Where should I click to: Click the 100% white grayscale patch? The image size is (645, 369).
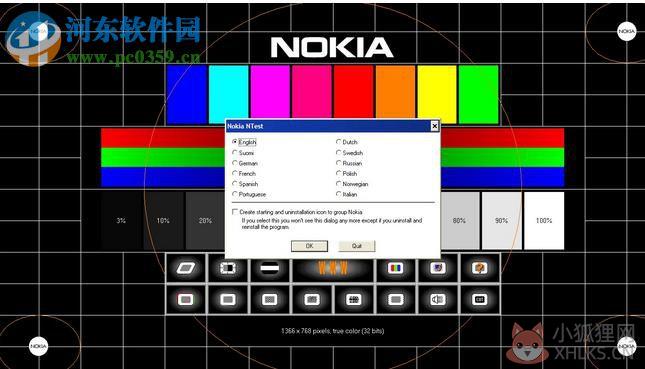[x=544, y=220]
